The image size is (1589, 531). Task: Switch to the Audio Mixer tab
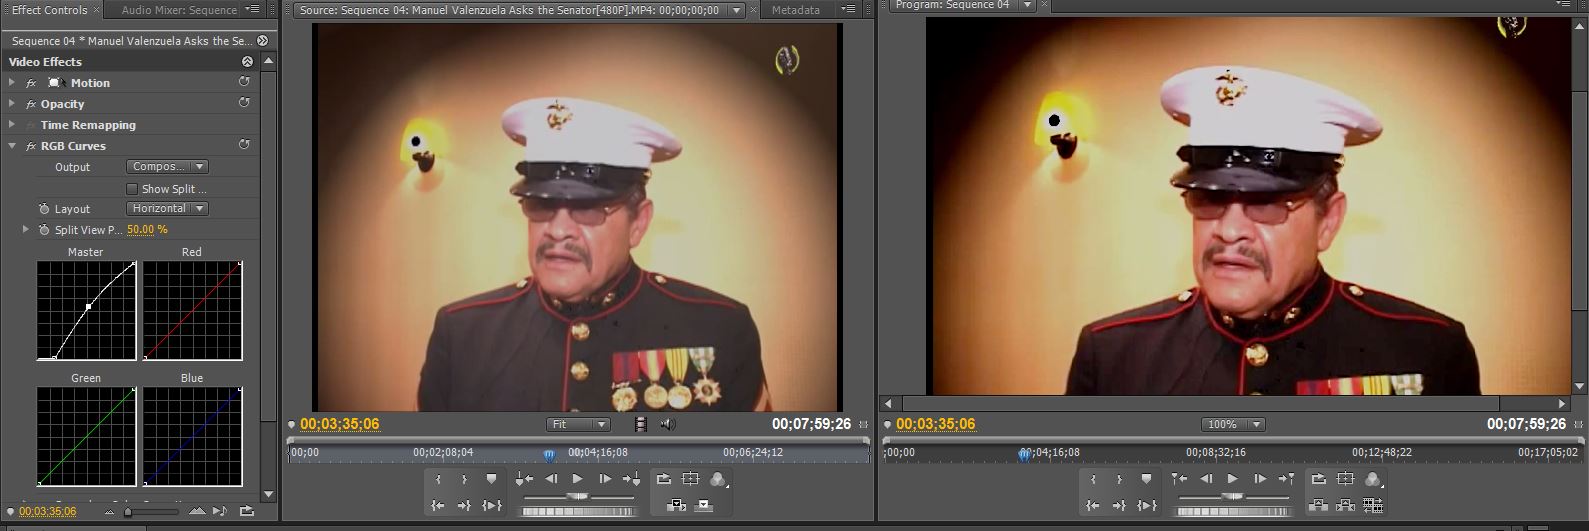[179, 10]
